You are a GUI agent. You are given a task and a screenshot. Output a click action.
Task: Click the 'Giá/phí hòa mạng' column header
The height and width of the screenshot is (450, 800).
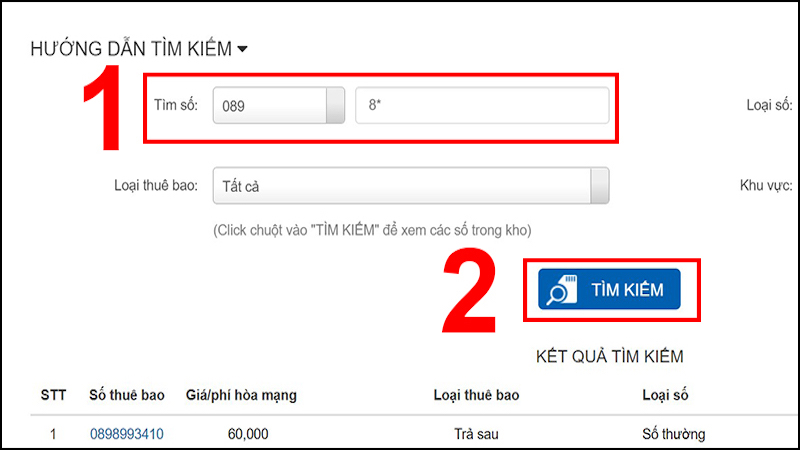[x=241, y=395]
